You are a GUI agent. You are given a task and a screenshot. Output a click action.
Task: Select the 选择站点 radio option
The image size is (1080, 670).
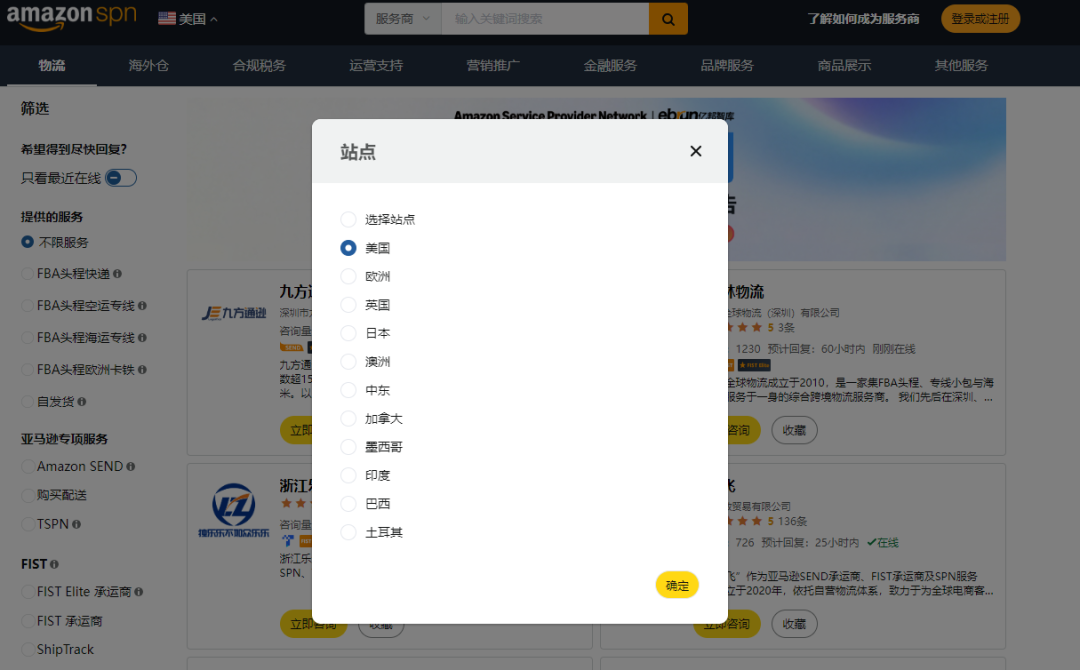pos(349,219)
